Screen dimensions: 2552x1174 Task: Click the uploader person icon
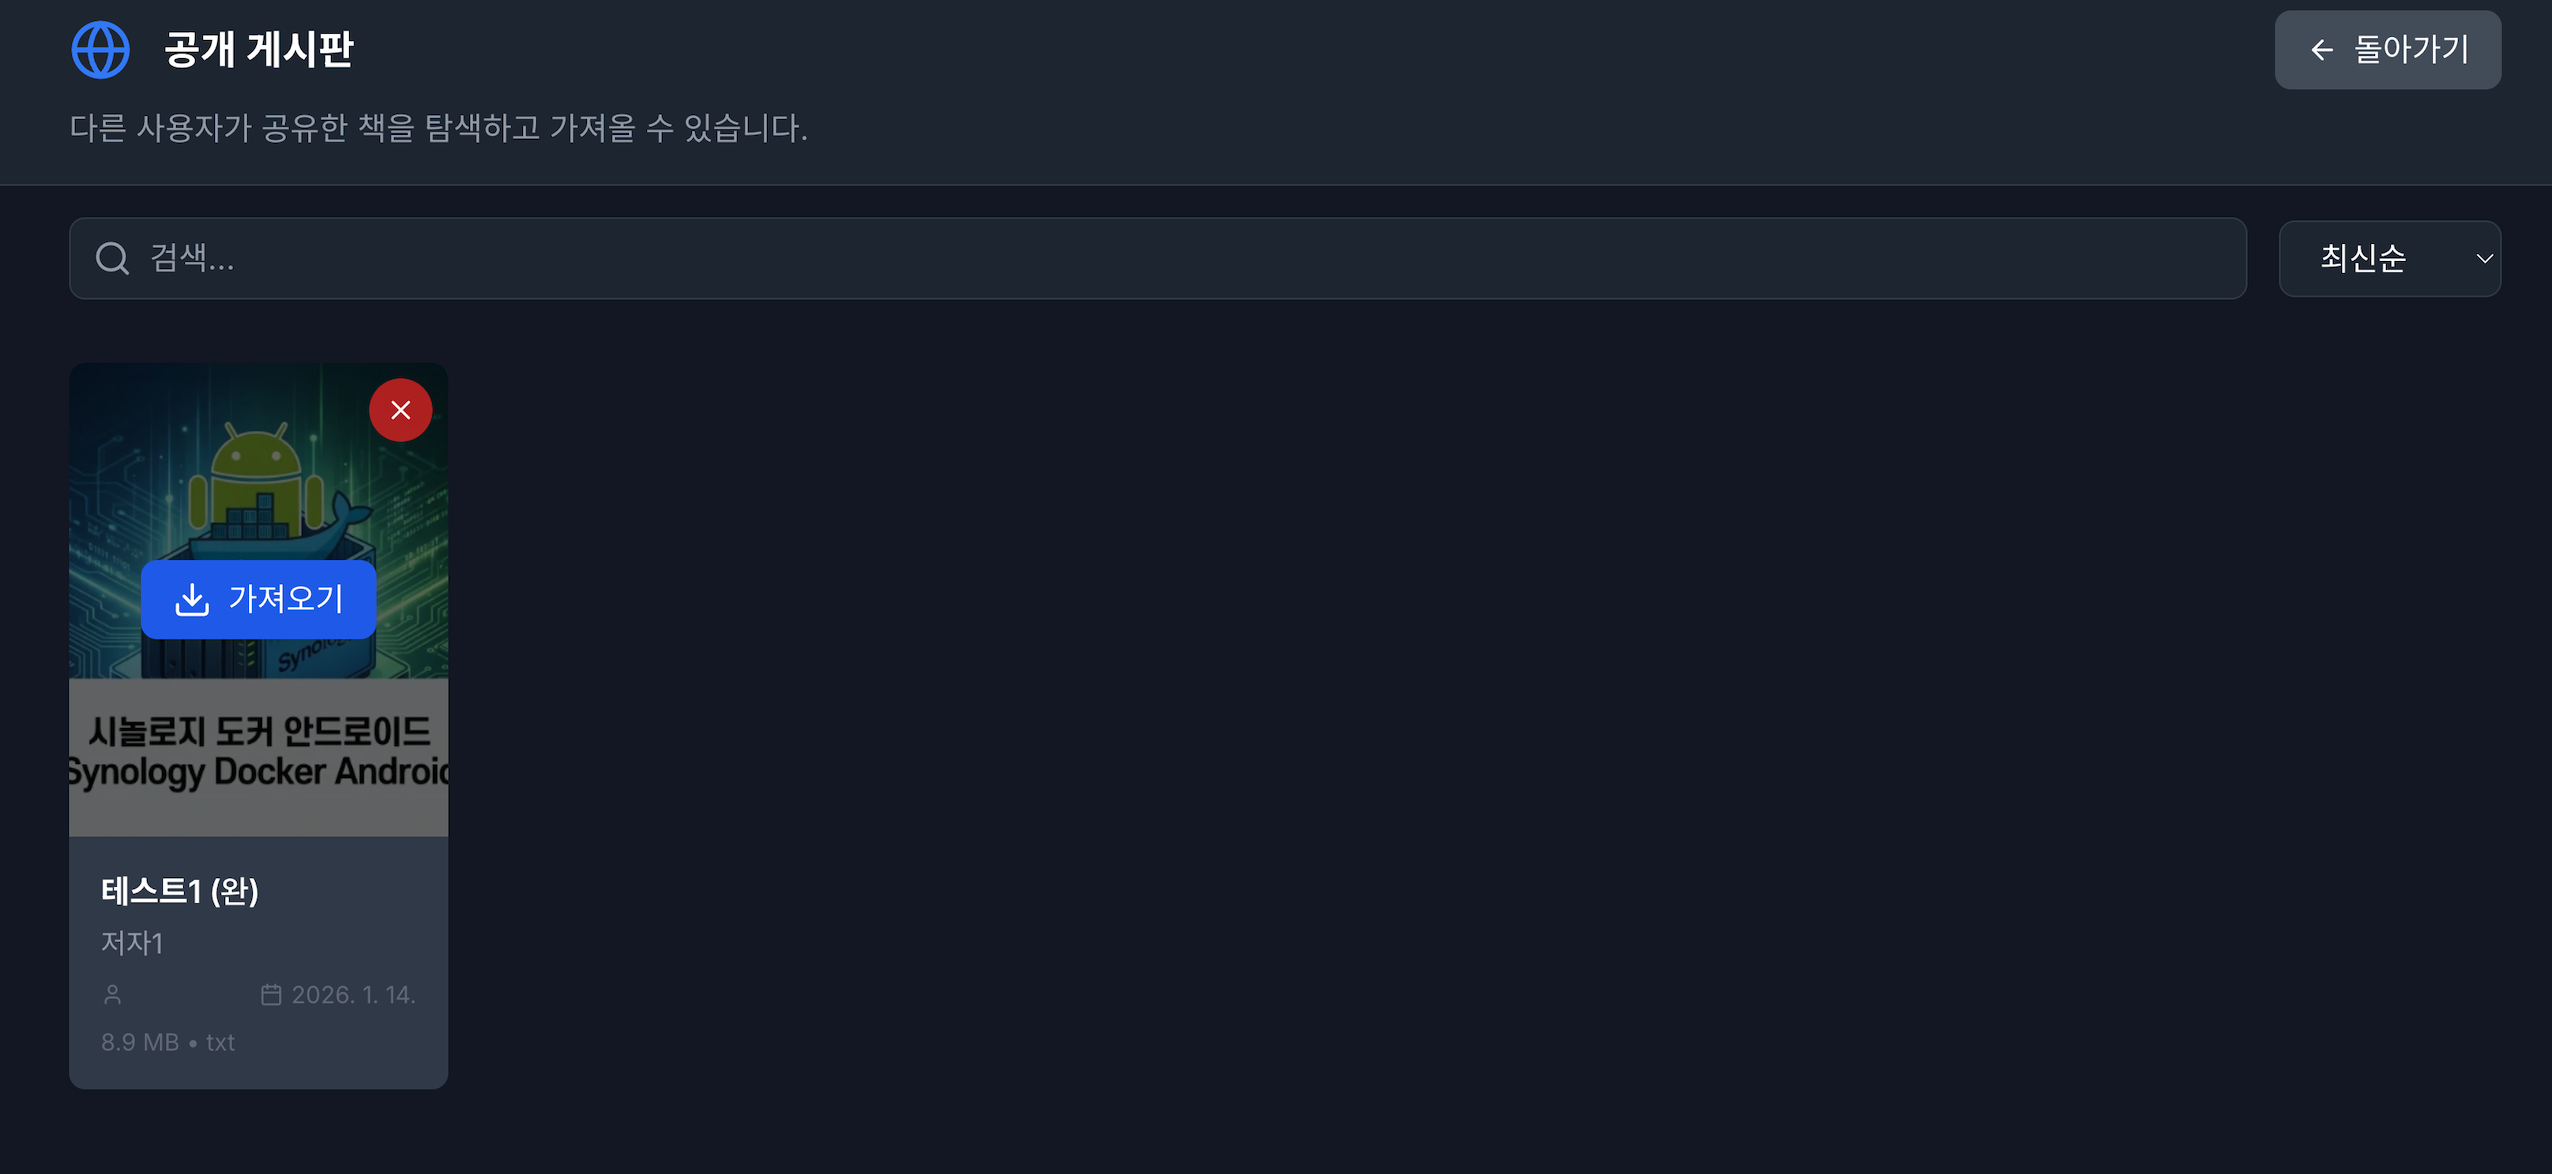pos(112,995)
